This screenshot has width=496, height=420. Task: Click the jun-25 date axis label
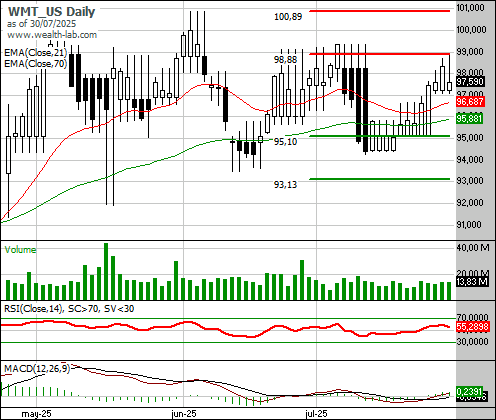click(184, 414)
